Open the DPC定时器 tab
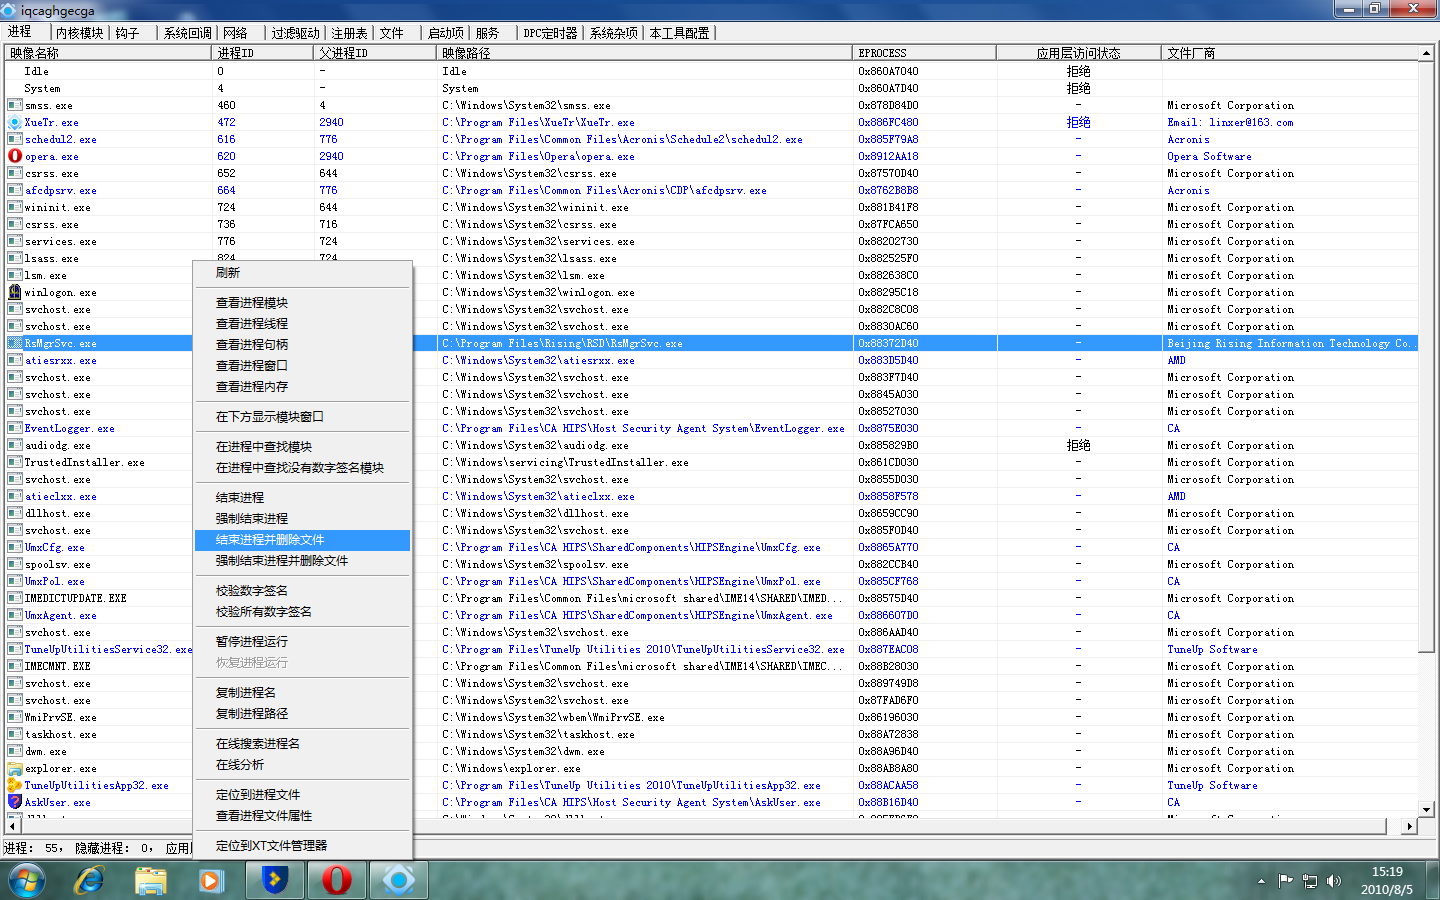 point(551,33)
